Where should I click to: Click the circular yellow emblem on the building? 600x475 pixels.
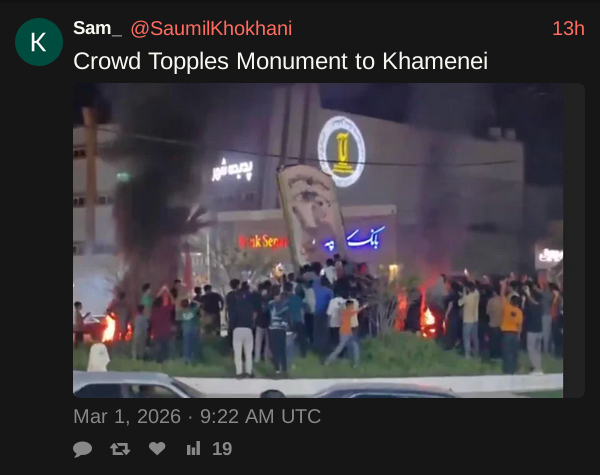tap(341, 152)
